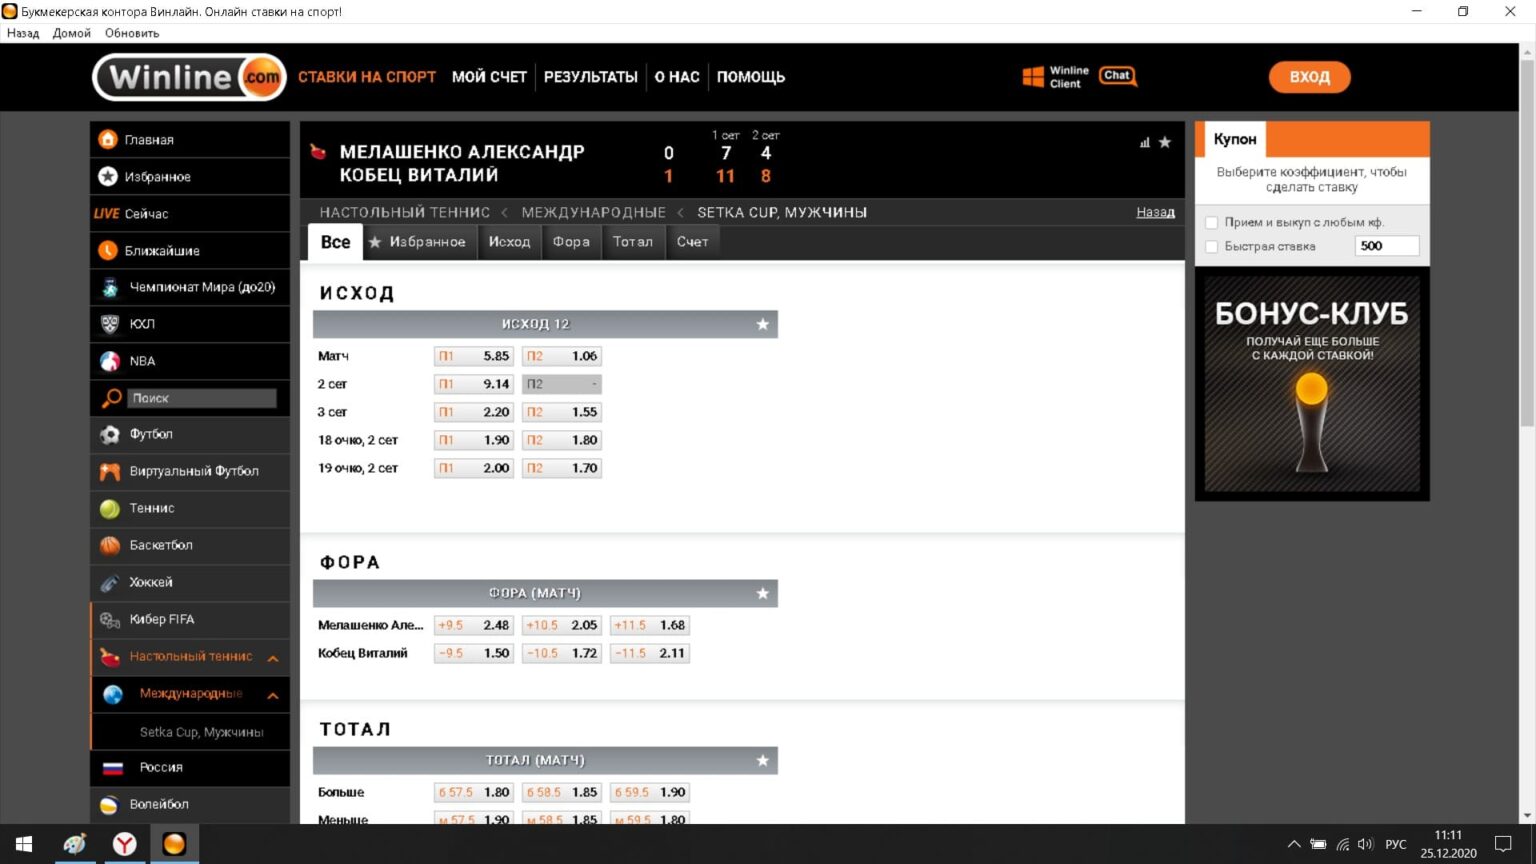
Task: Select the Теннис ball icon
Action: tap(110, 509)
